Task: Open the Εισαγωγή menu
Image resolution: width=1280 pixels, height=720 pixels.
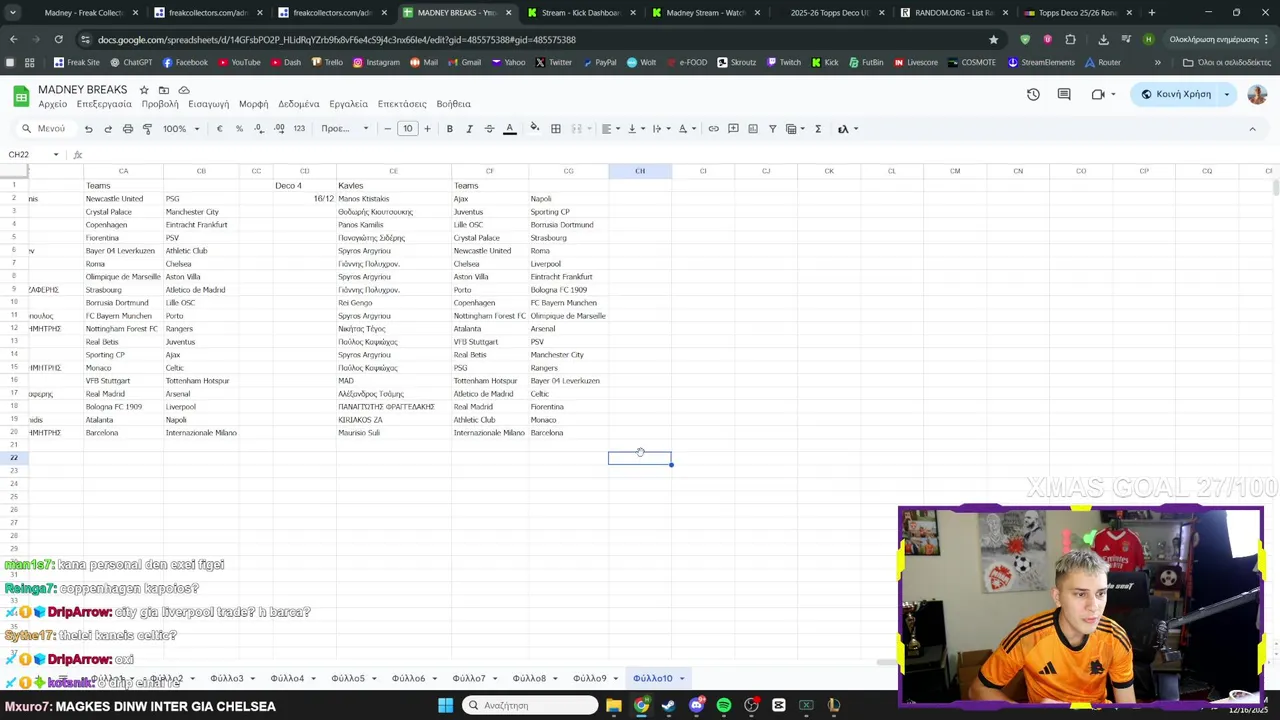Action: [x=209, y=104]
